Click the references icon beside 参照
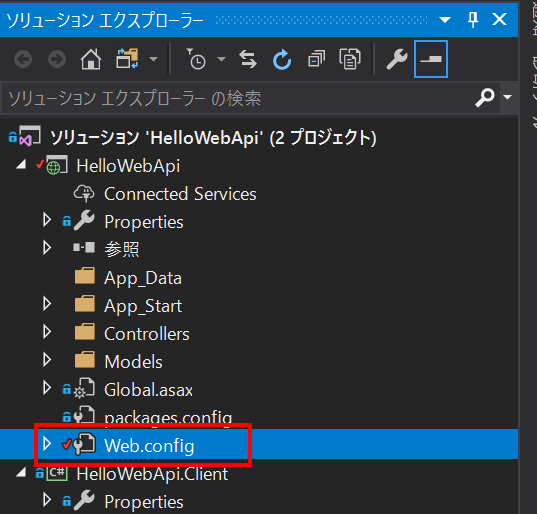This screenshot has width=537, height=514. coord(84,247)
